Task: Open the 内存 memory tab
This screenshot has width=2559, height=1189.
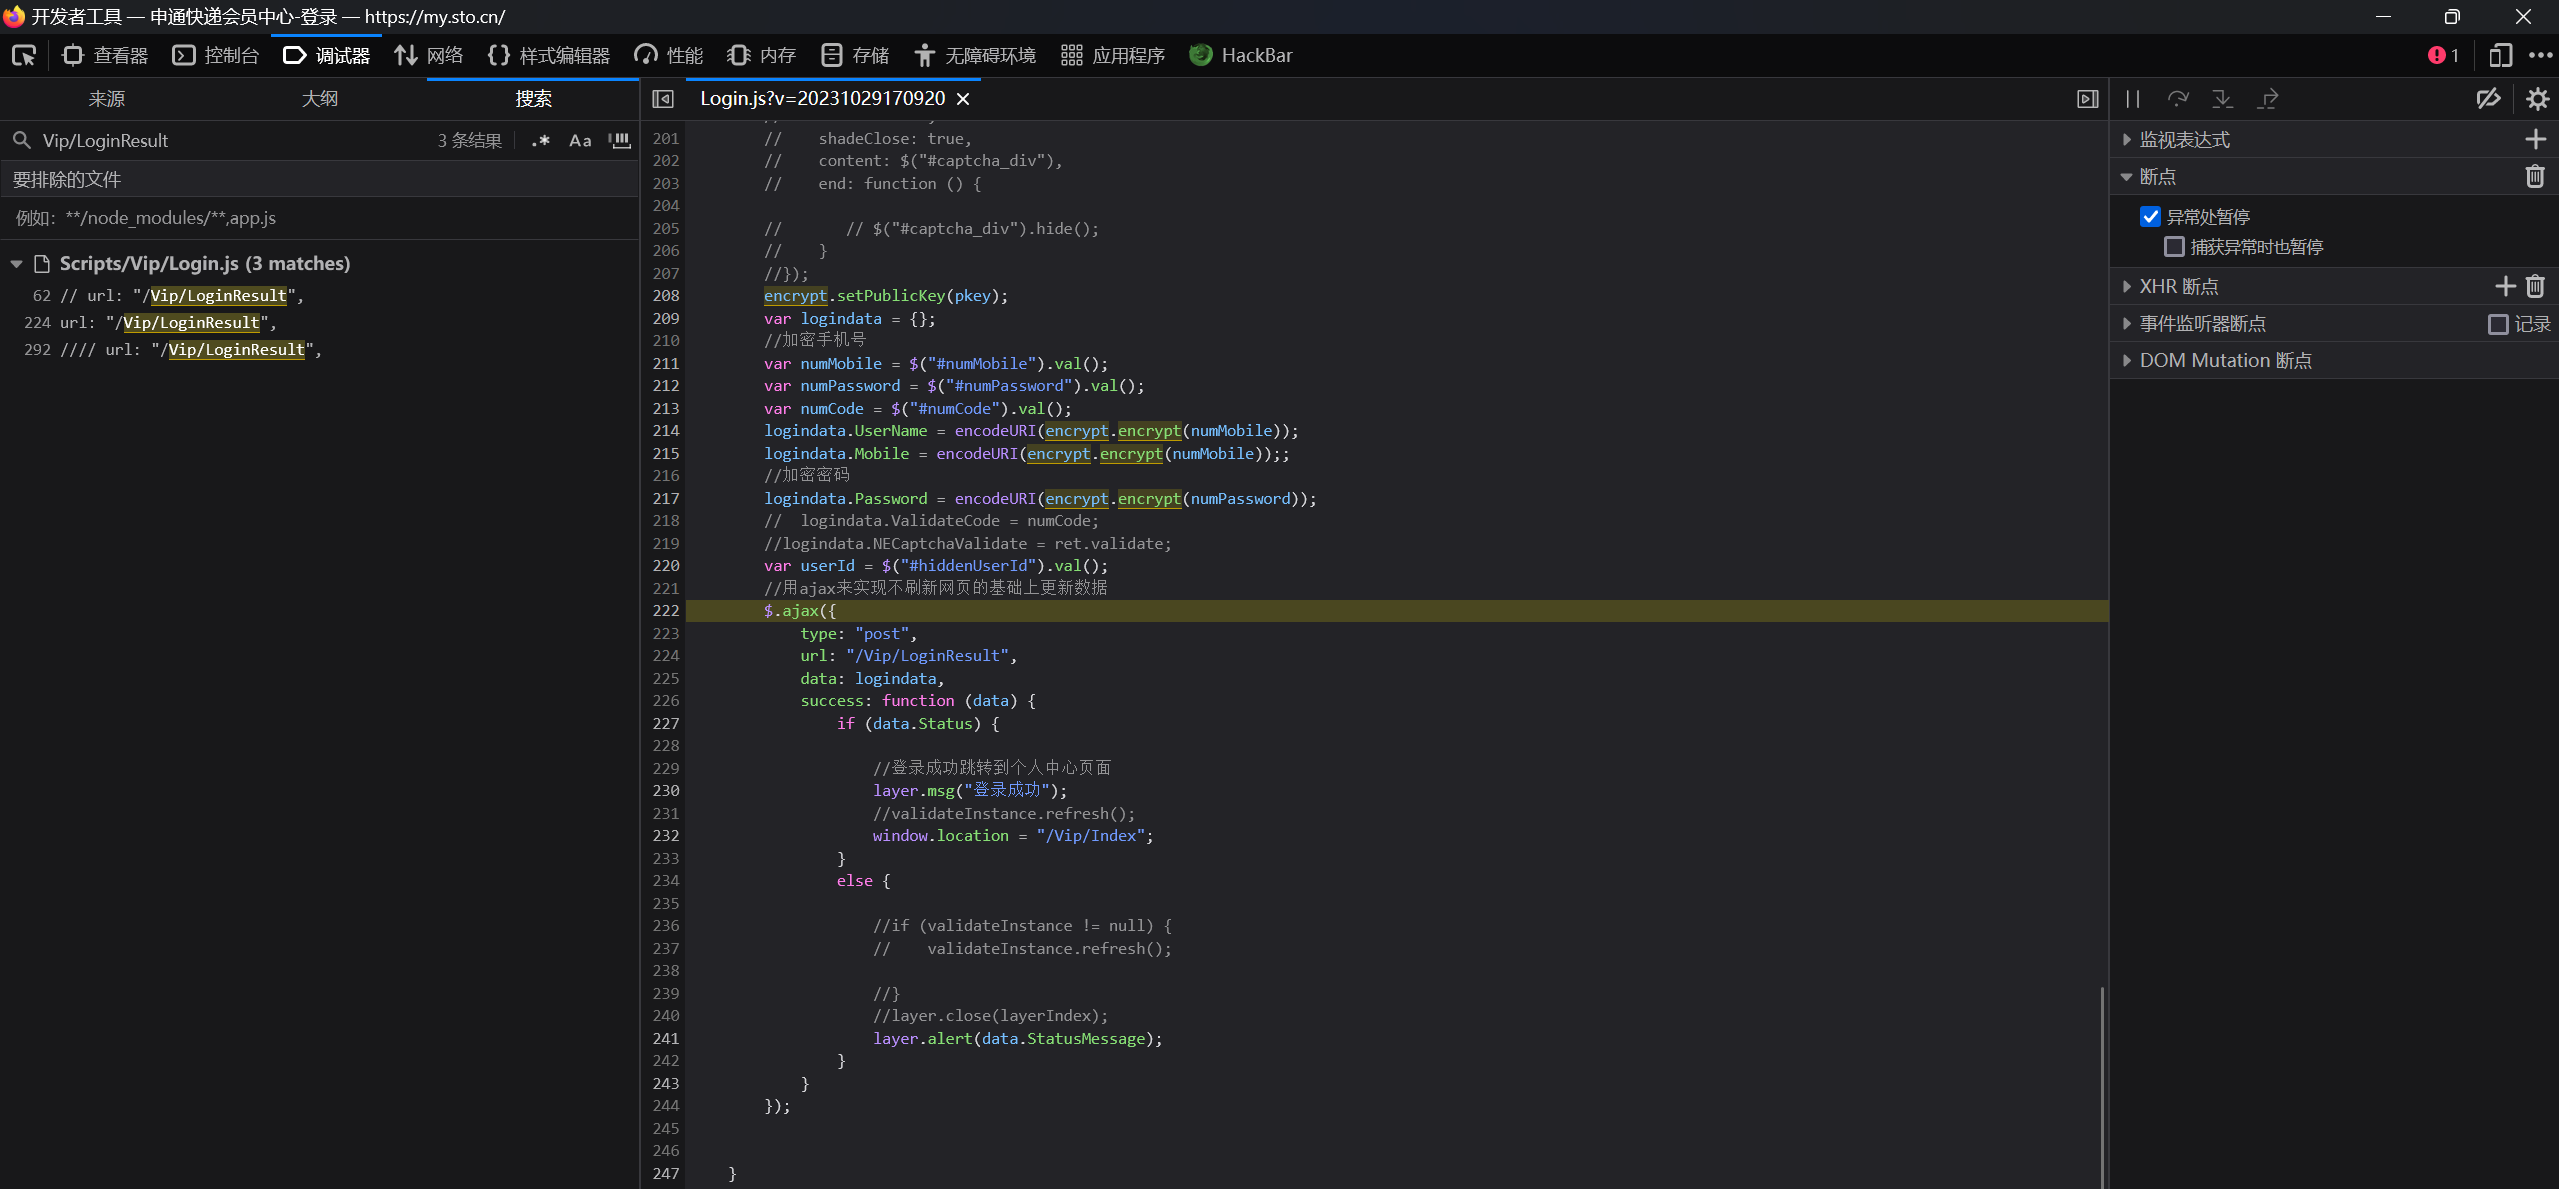Action: click(762, 55)
